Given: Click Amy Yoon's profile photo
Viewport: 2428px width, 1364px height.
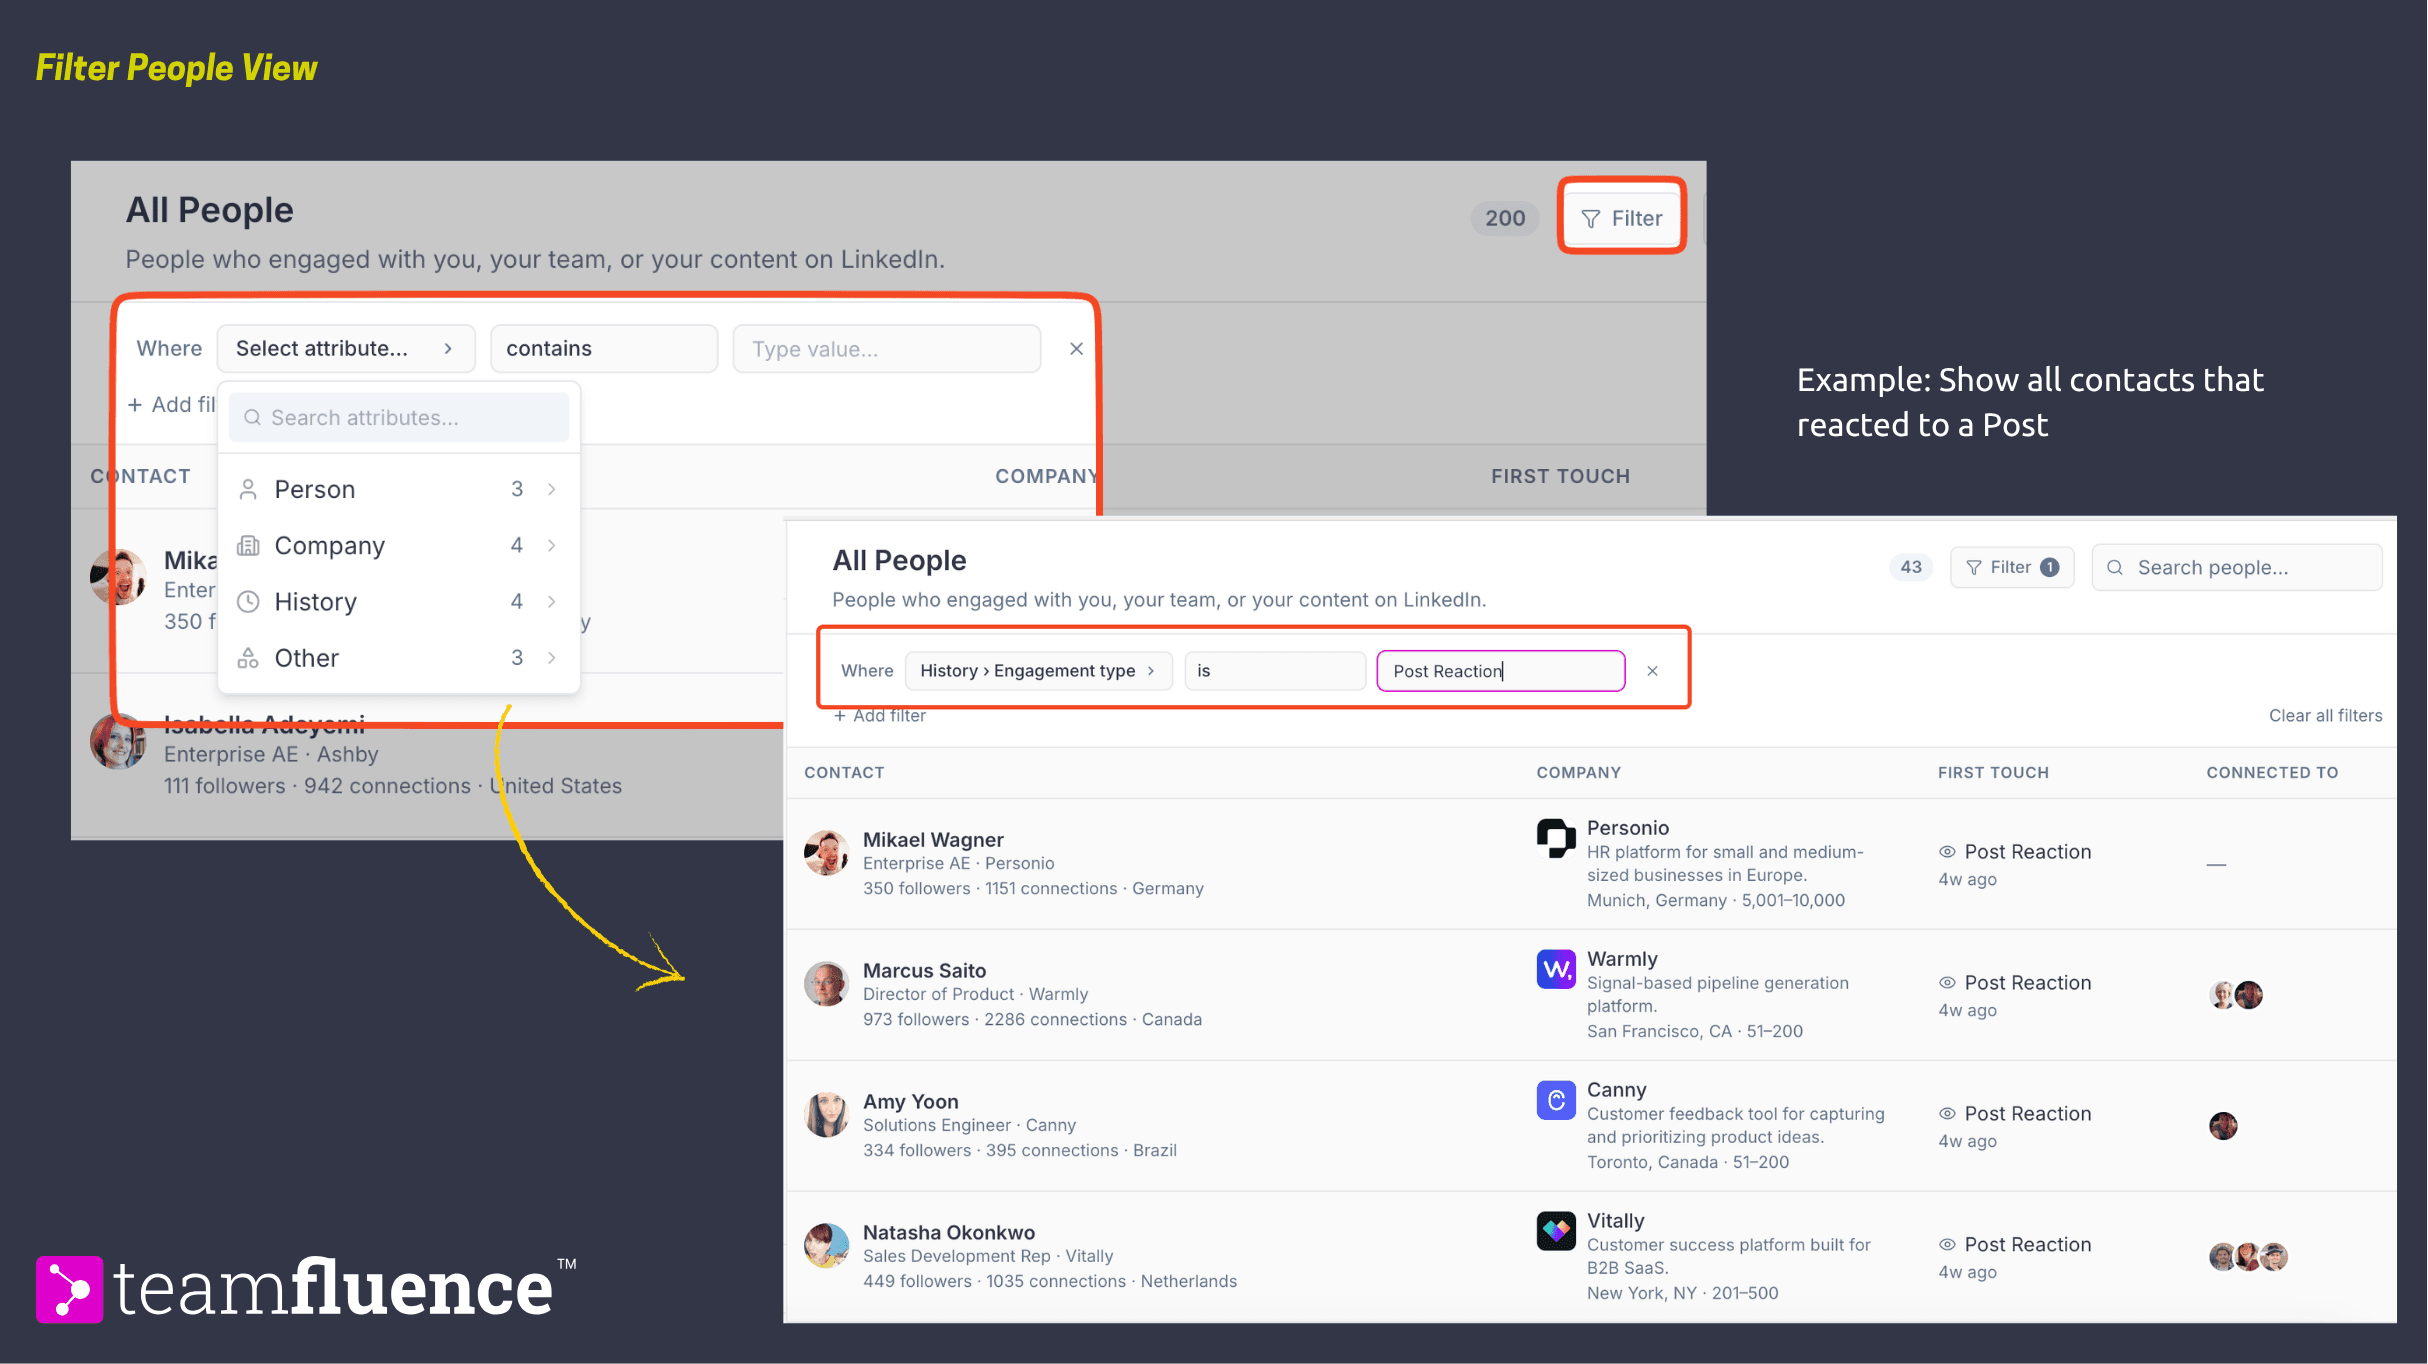Looking at the screenshot, I should (x=826, y=1115).
